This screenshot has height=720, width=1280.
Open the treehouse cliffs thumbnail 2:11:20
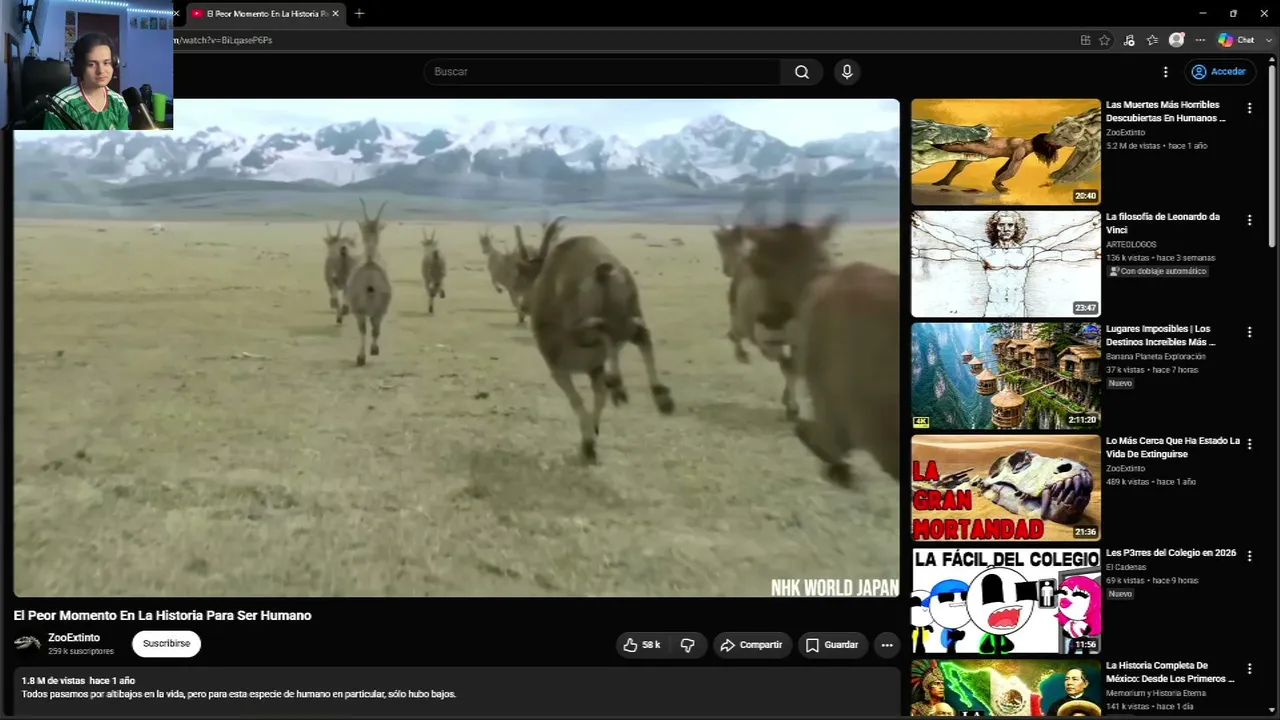pos(1005,376)
